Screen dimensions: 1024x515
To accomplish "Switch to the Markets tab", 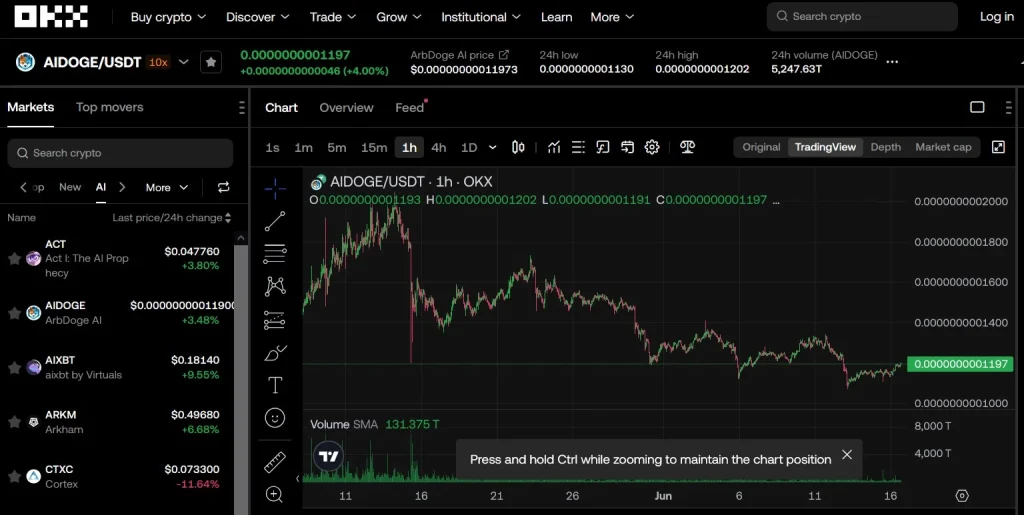I will tap(31, 107).
